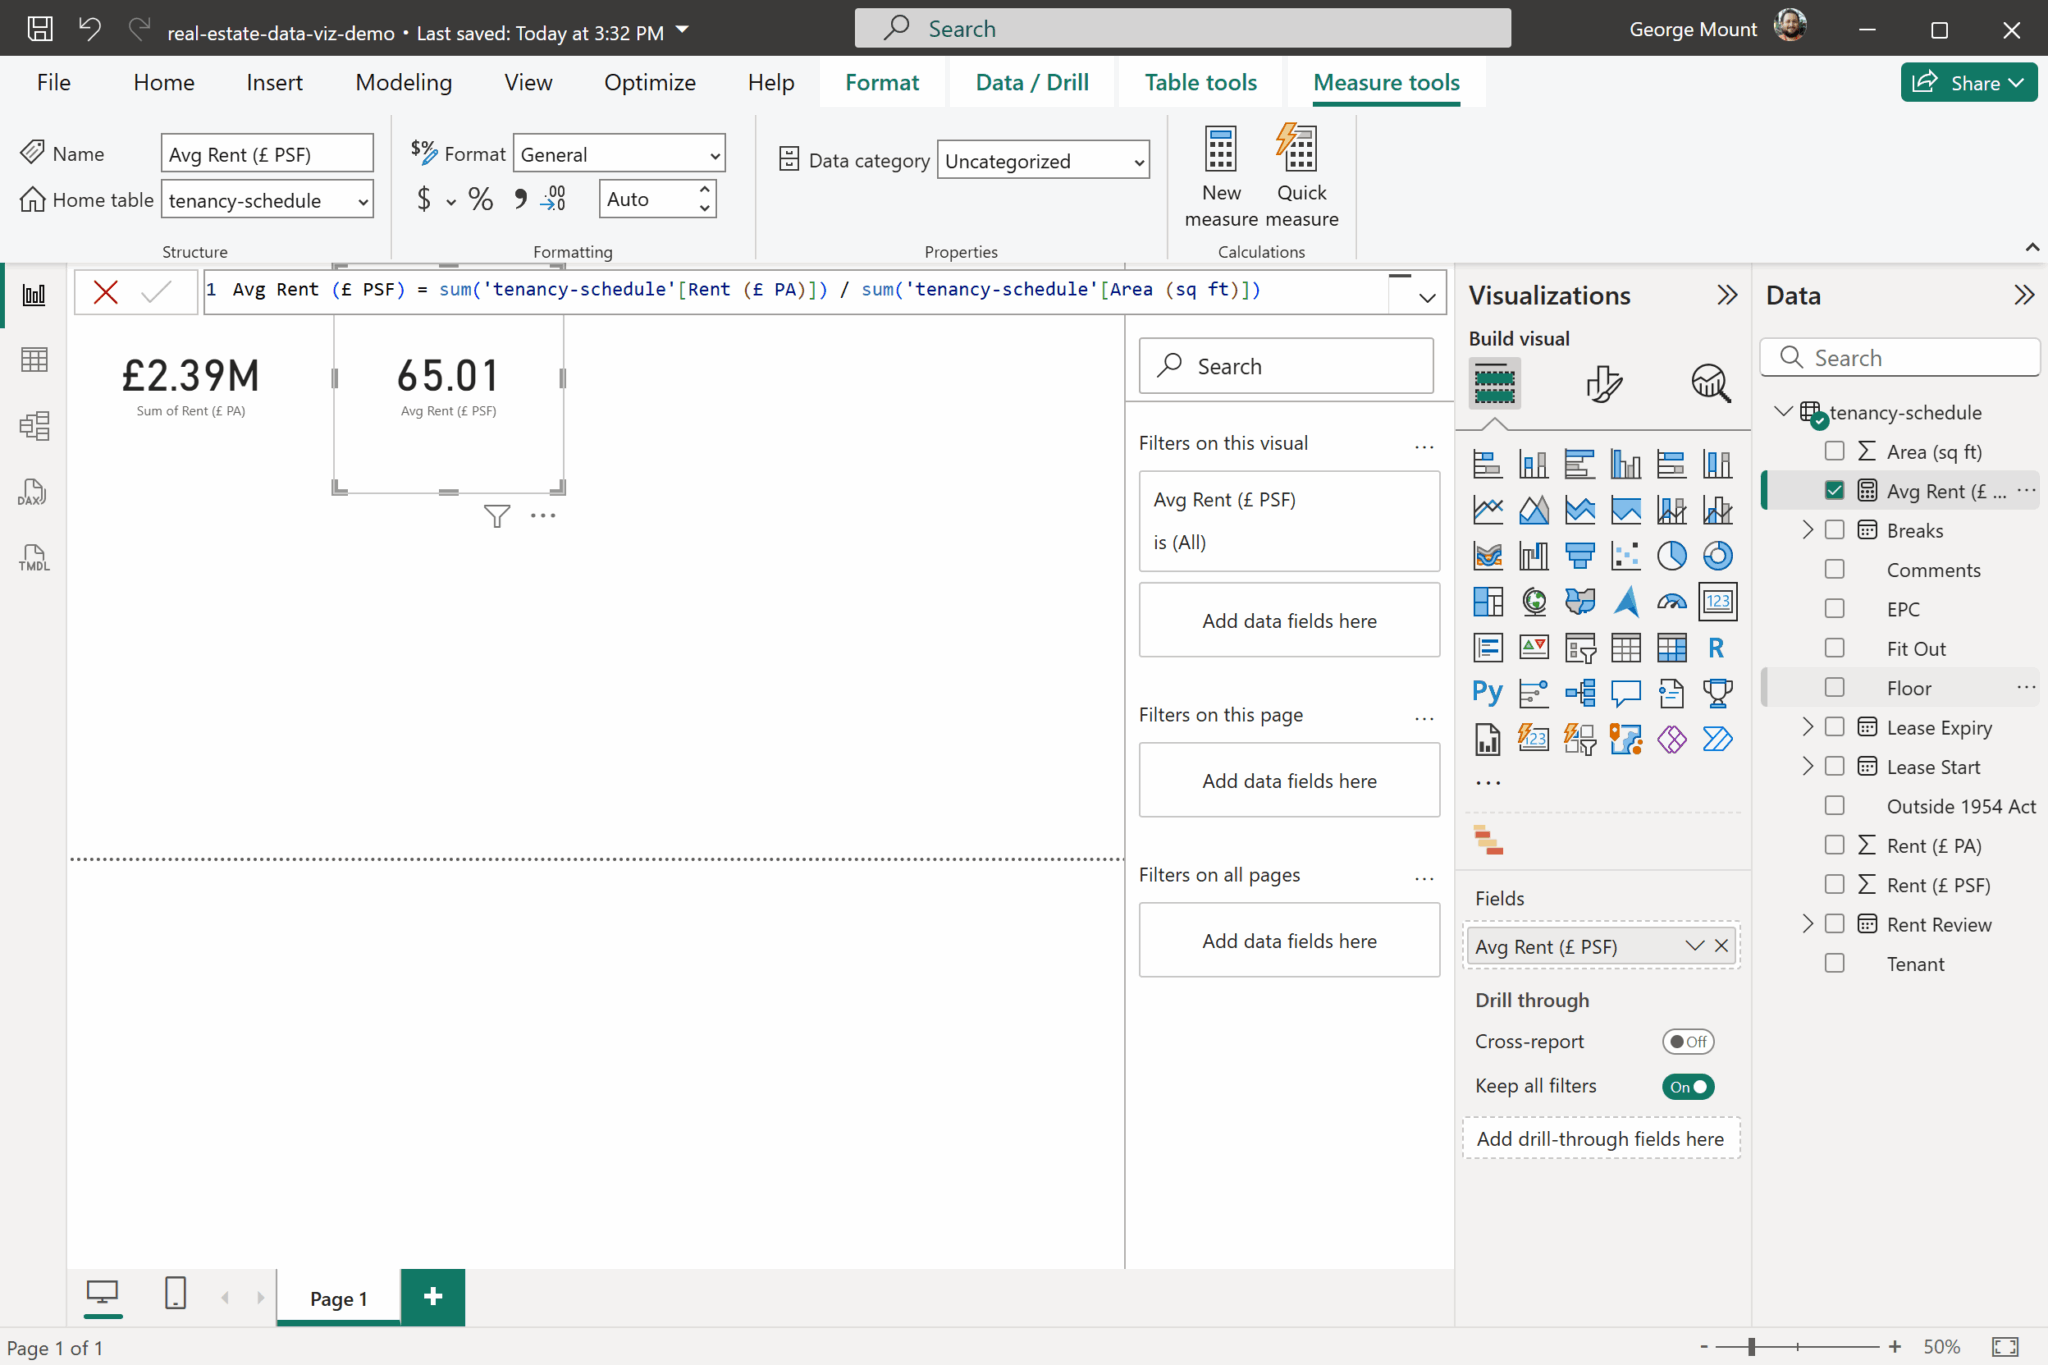Check the Rent (£ PA) field checkbox
Viewport: 2048px width, 1365px height.
point(1834,845)
